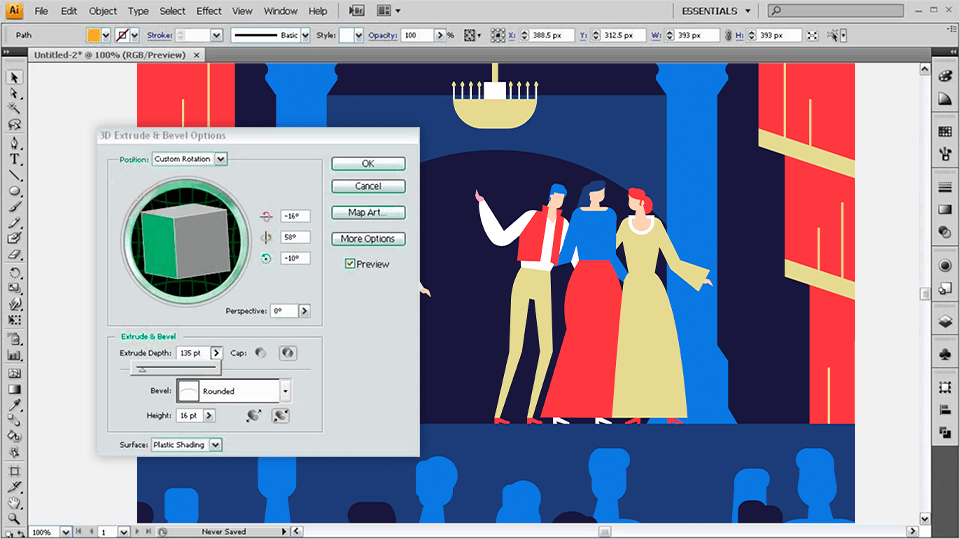Open the Swatches panel grid icon
Screen dimensions: 960x539
[x=945, y=131]
